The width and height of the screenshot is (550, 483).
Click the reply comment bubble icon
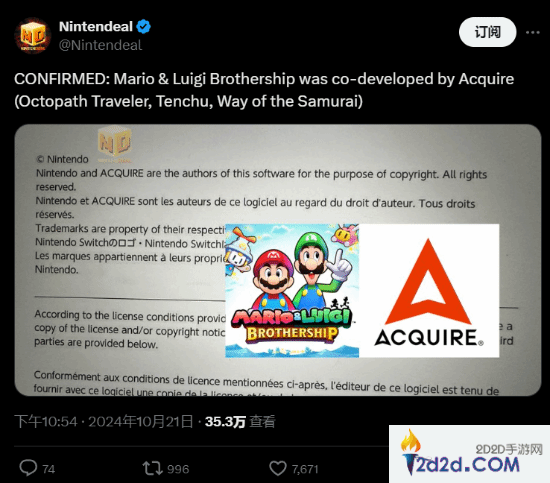click(x=28, y=468)
